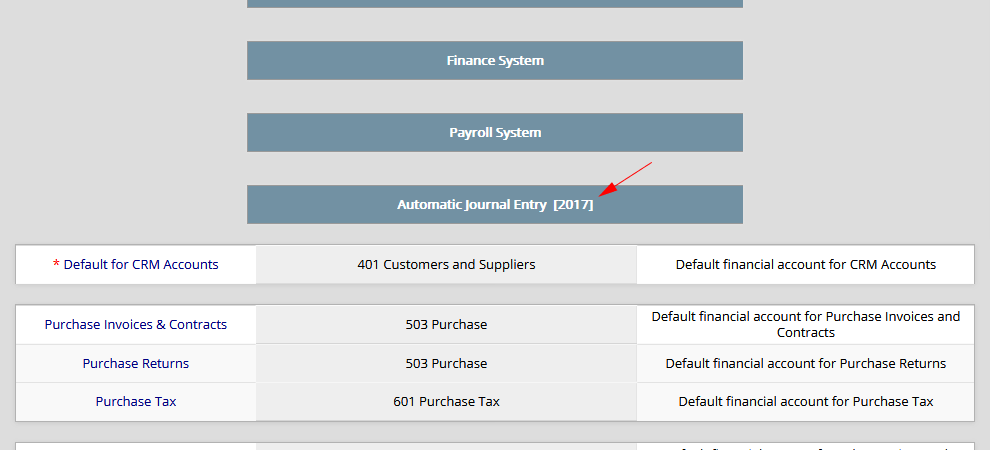Select the 601 Purchase Tax account field
This screenshot has width=990, height=450.
pos(446,401)
